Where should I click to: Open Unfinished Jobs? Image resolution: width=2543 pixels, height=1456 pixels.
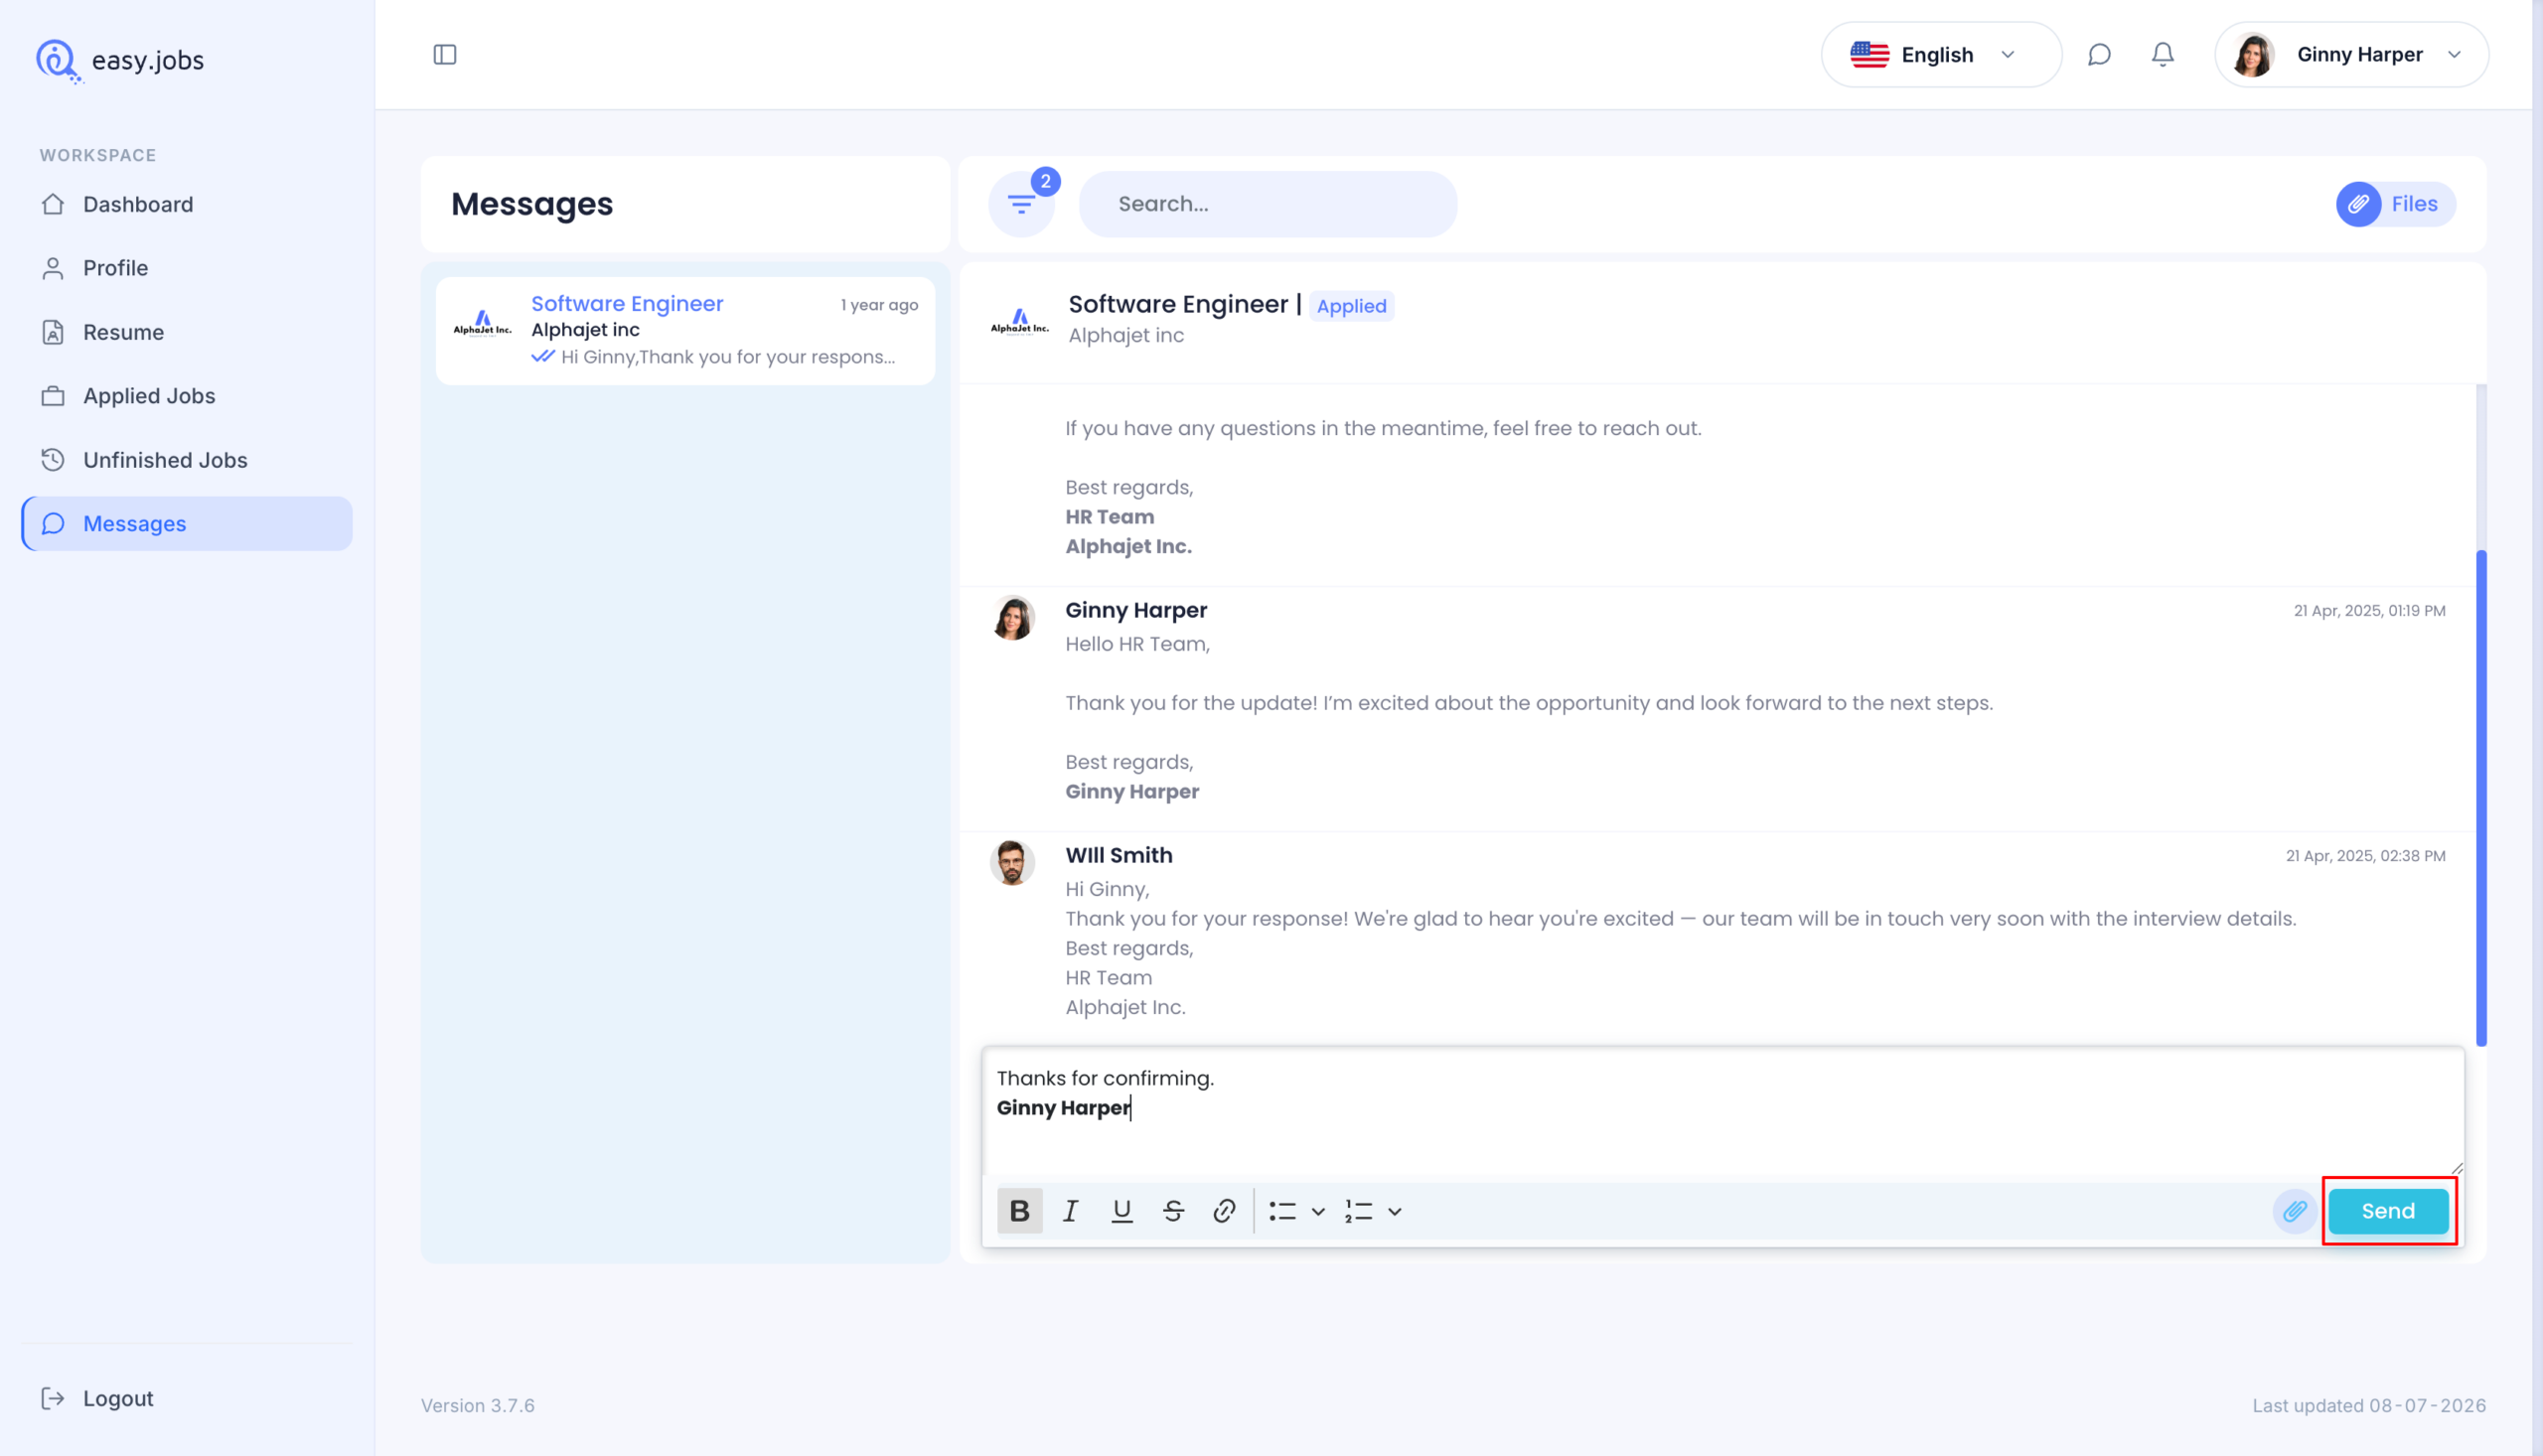pos(187,460)
